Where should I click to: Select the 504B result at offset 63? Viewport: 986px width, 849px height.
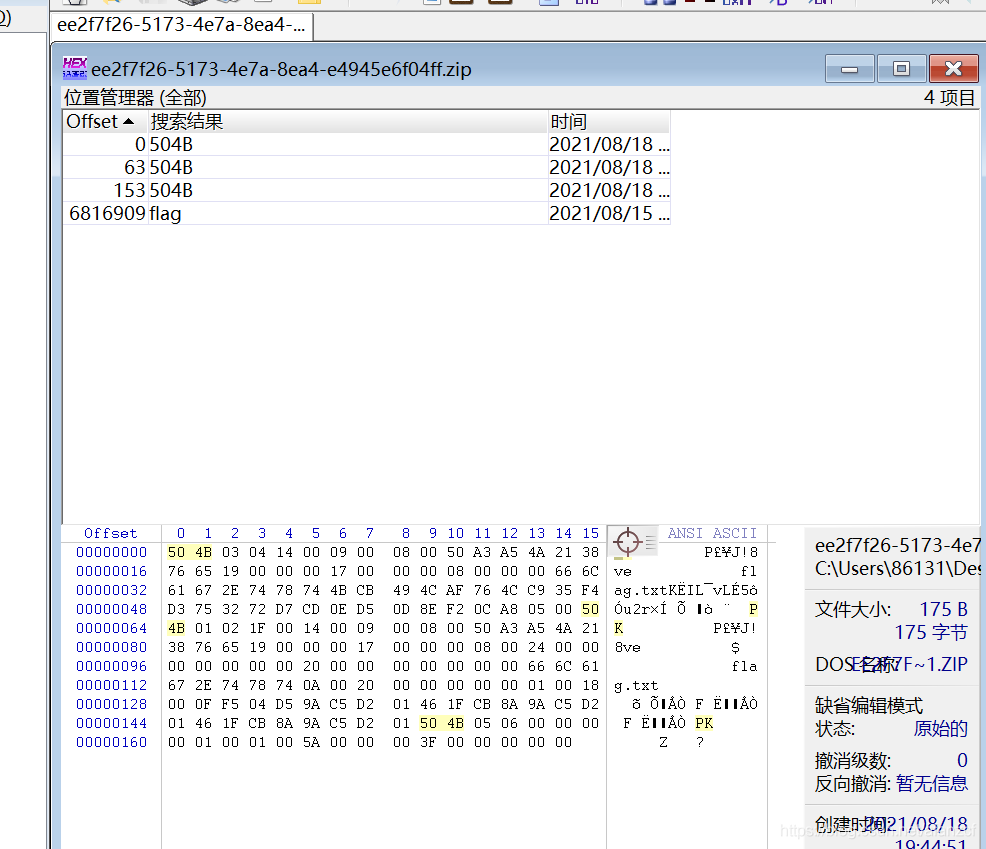[x=367, y=168]
